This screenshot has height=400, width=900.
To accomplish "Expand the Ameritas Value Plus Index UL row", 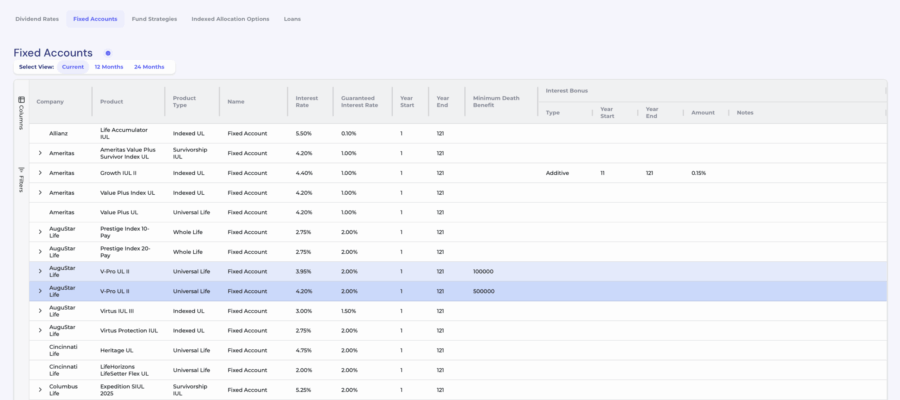I will point(40,192).
